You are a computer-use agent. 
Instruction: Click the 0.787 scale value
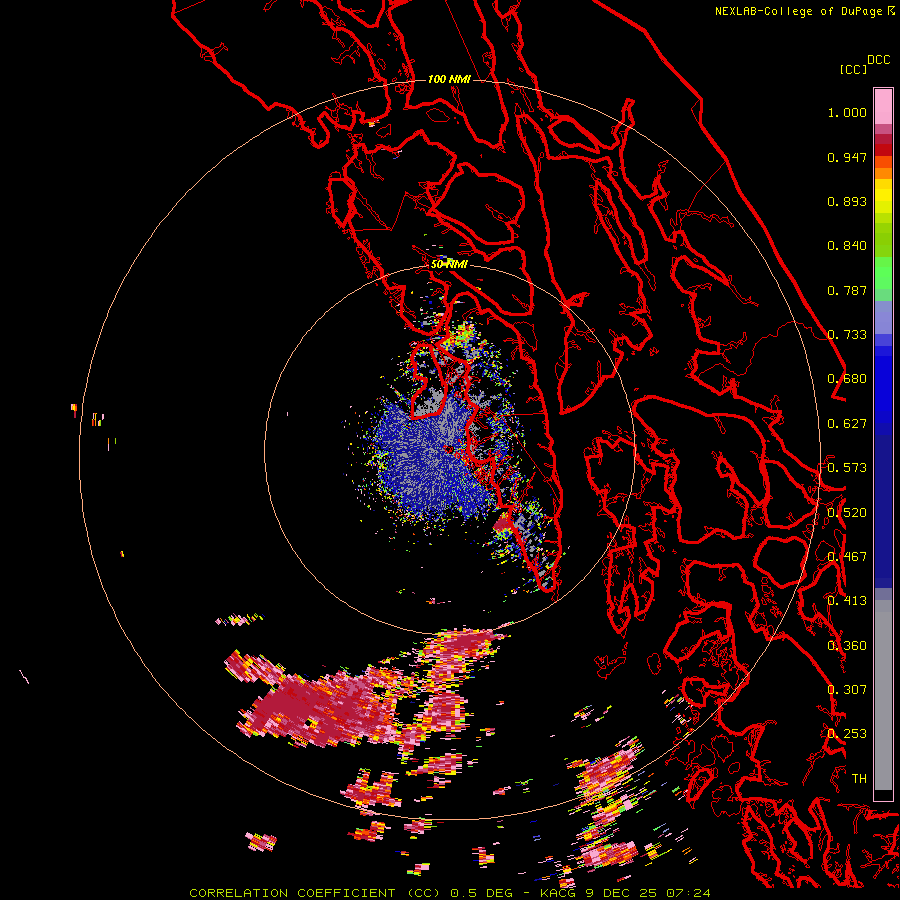(x=847, y=290)
